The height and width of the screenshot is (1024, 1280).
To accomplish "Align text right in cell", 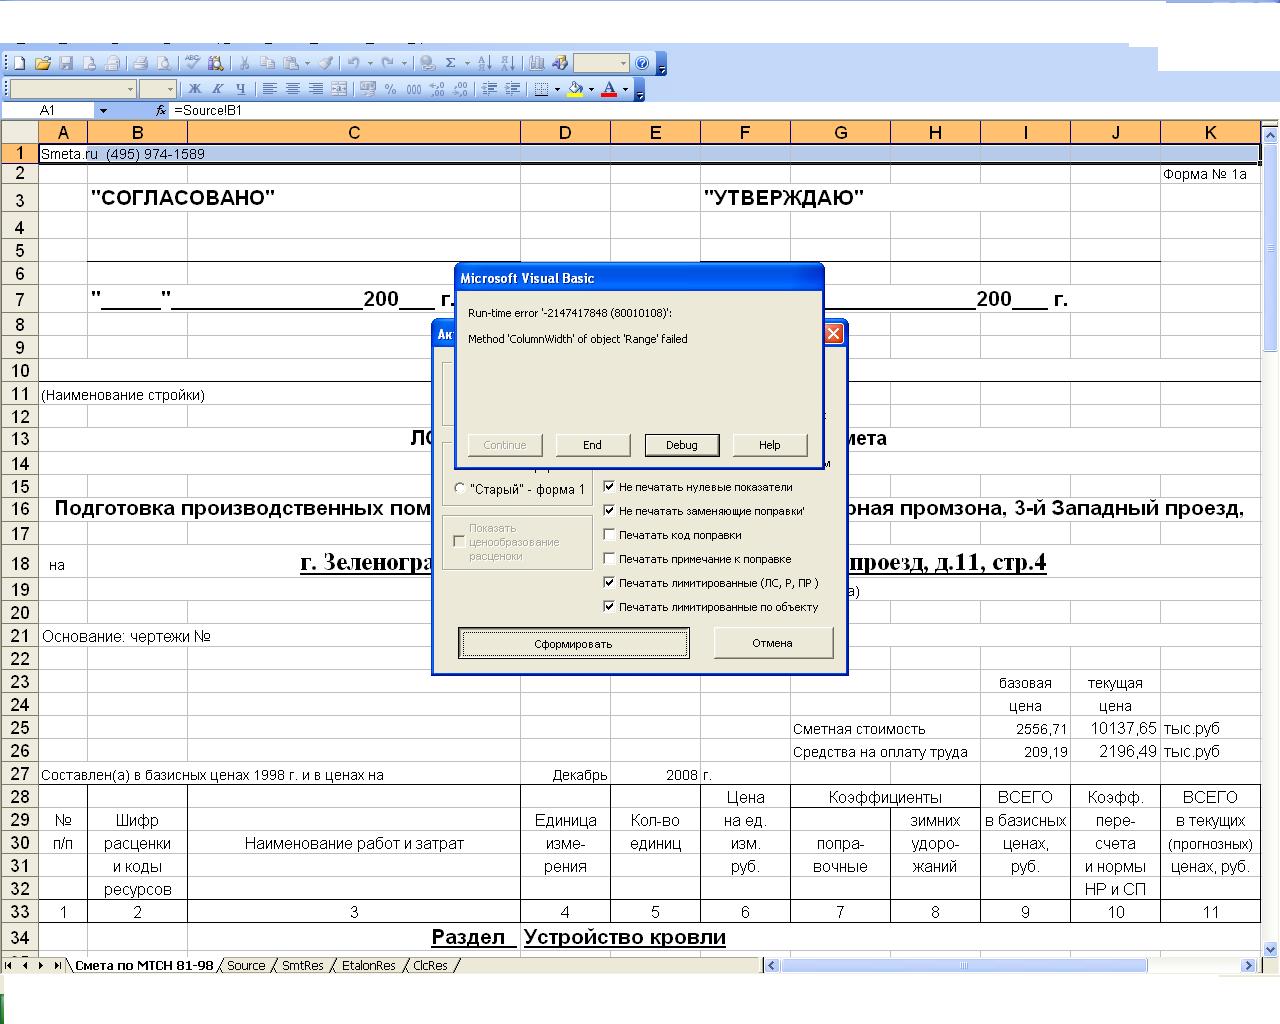I will [316, 89].
